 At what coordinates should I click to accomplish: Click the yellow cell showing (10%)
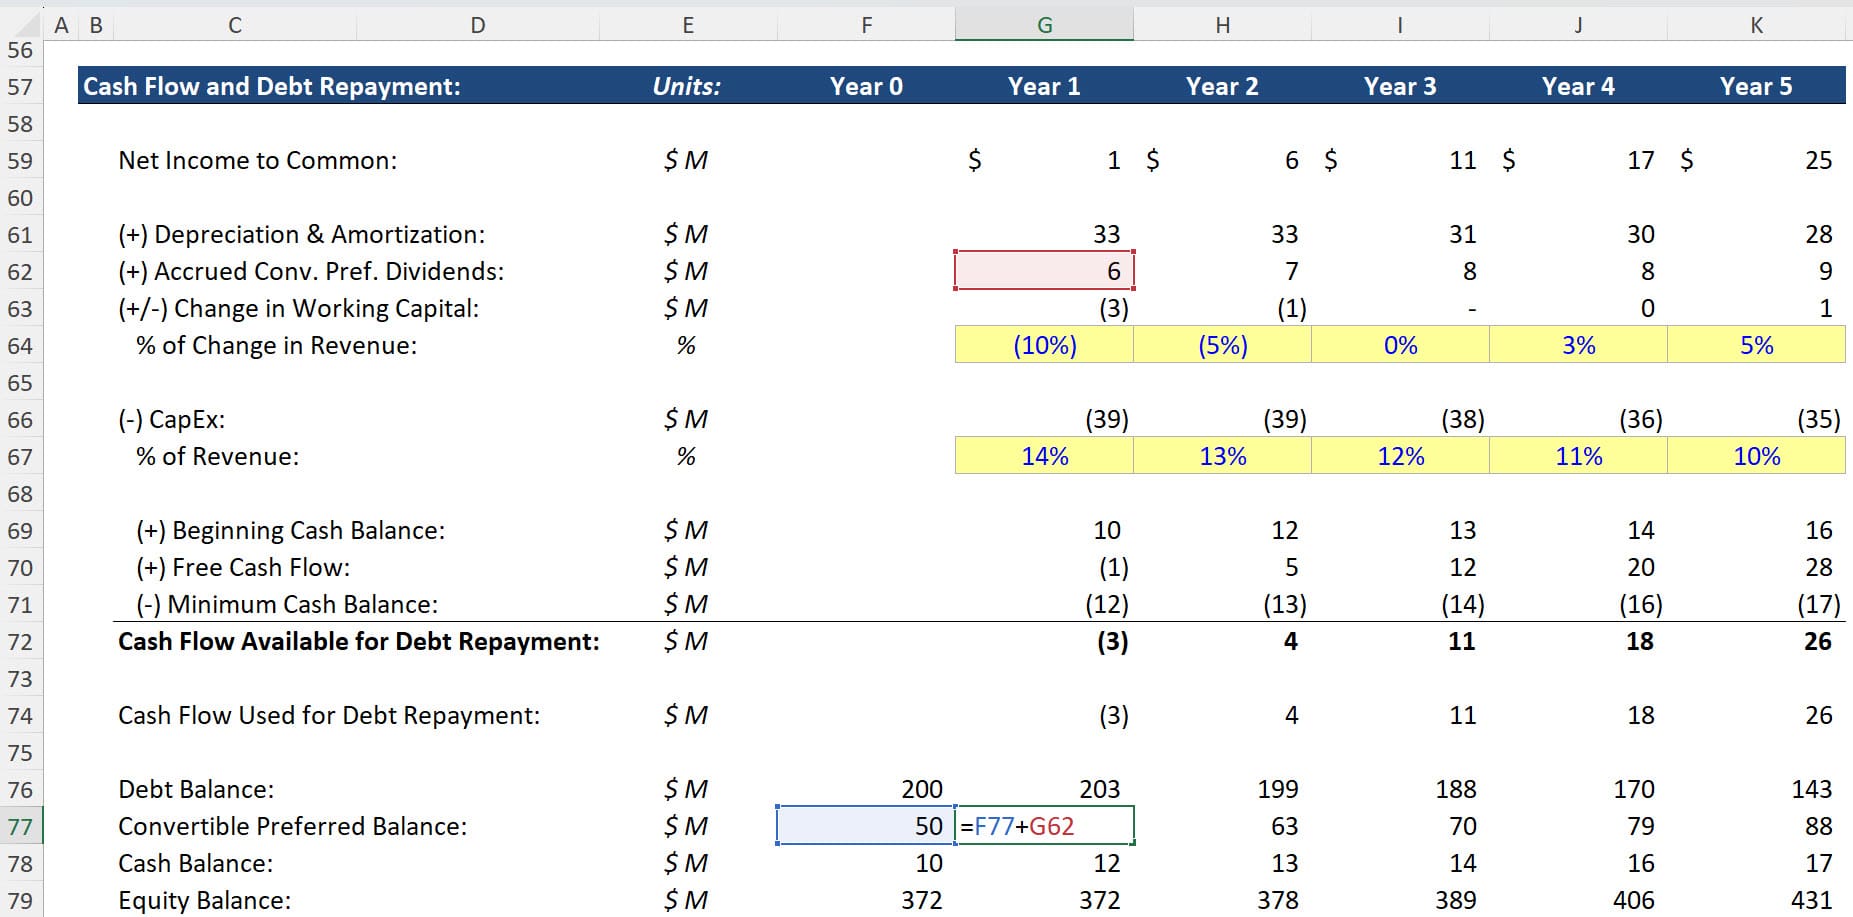click(x=1043, y=345)
